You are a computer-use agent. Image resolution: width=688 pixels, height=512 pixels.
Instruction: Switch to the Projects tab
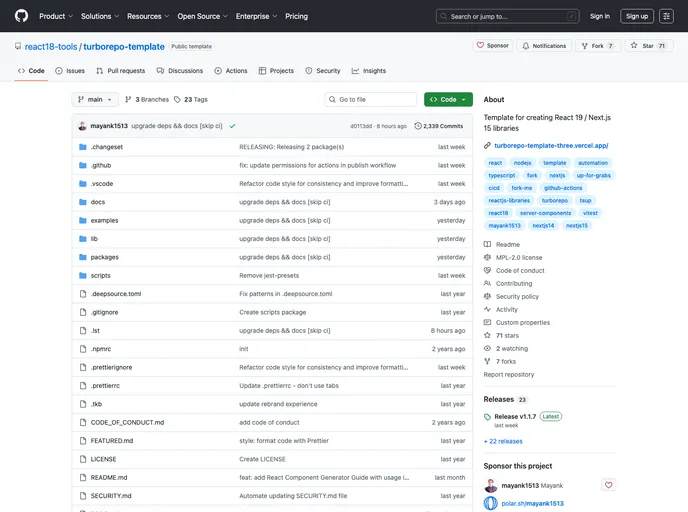pyautogui.click(x=276, y=71)
